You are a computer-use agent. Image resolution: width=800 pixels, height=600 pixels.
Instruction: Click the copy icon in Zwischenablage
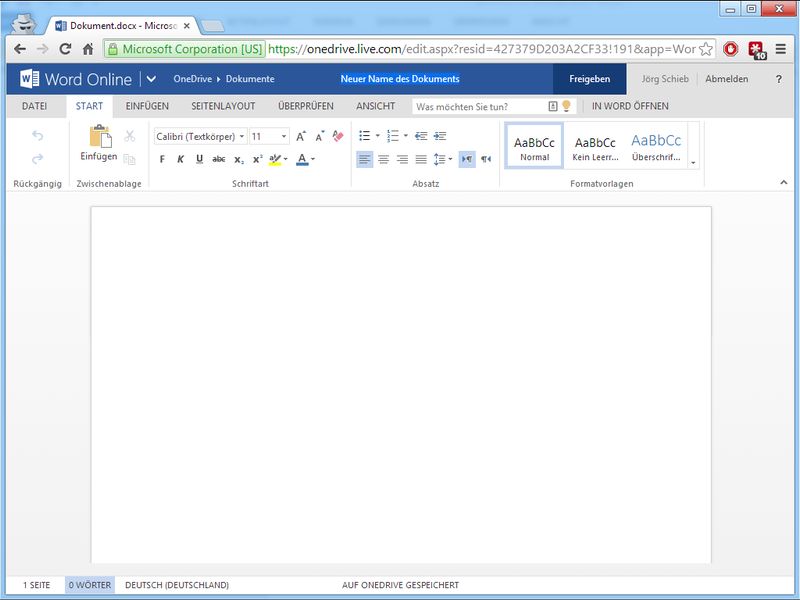[130, 159]
